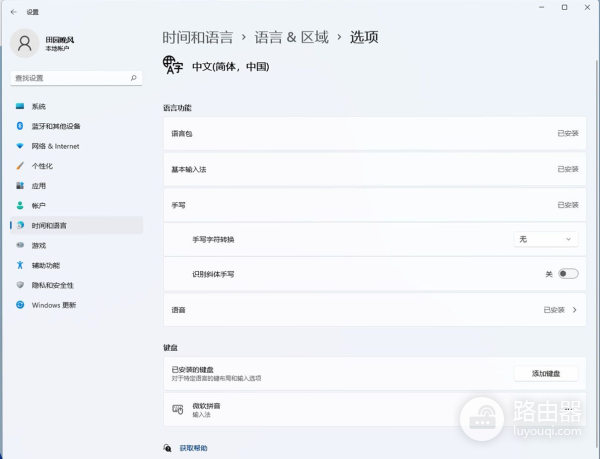This screenshot has height=459, width=600.
Task: Click the 语言包 row
Action: point(375,133)
